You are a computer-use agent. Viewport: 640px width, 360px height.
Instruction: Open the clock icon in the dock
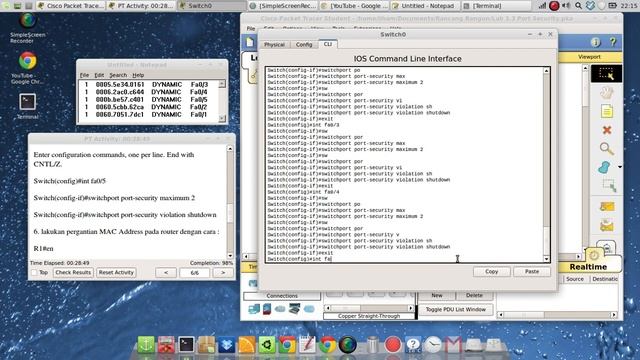coord(433,344)
